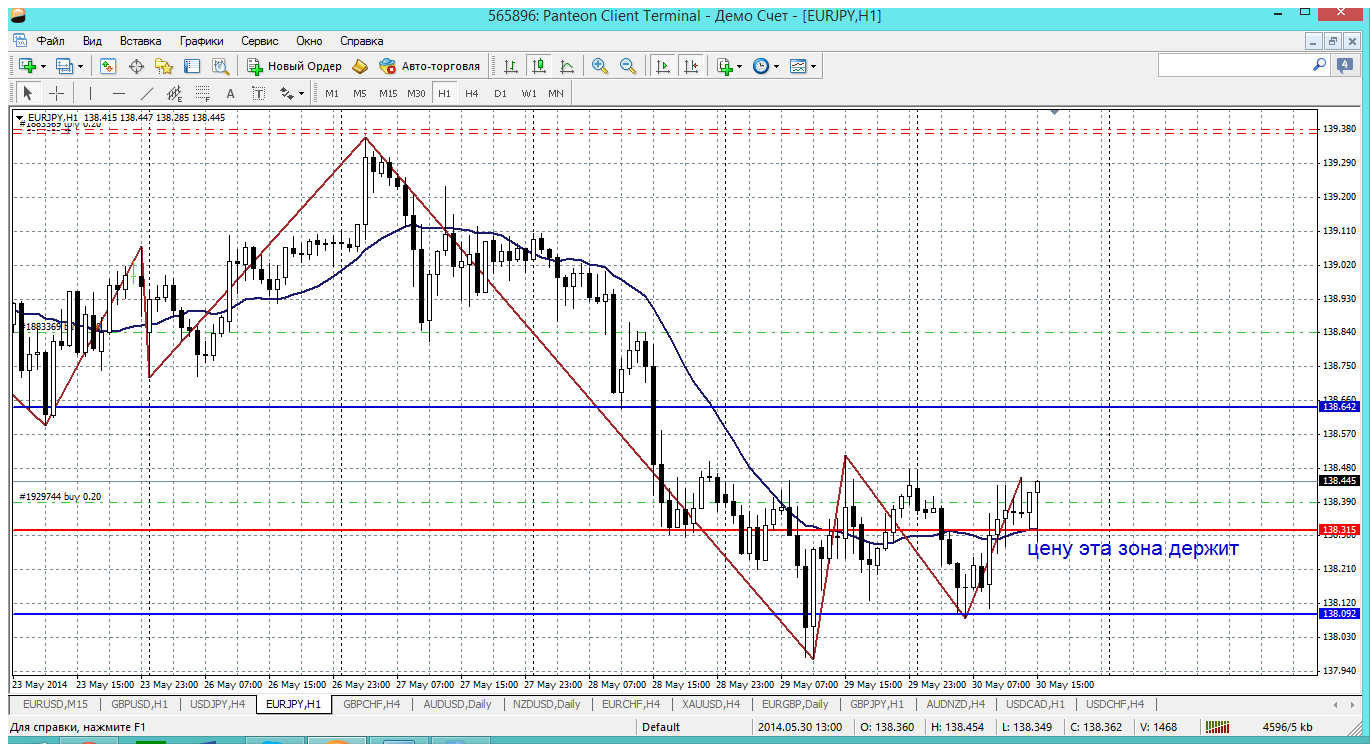
Task: Click the search input field
Action: point(1235,65)
